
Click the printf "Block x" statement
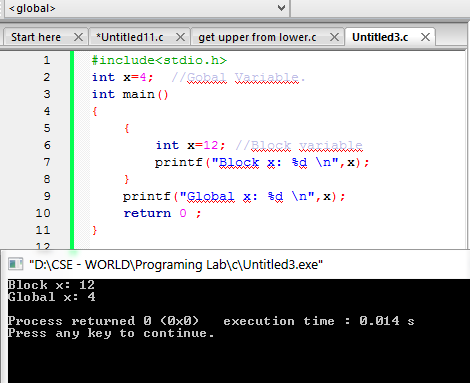coord(262,162)
